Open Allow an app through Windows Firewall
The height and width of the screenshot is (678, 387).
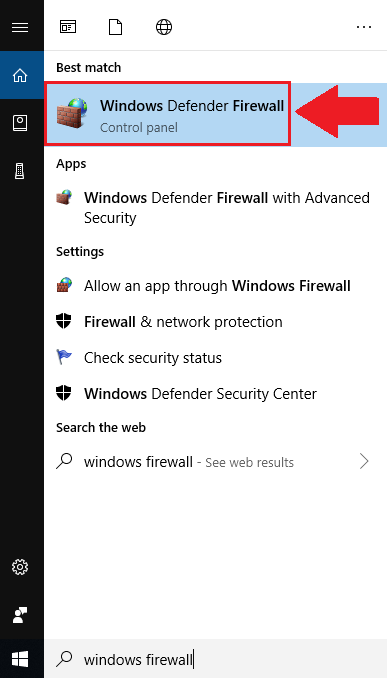pos(215,286)
